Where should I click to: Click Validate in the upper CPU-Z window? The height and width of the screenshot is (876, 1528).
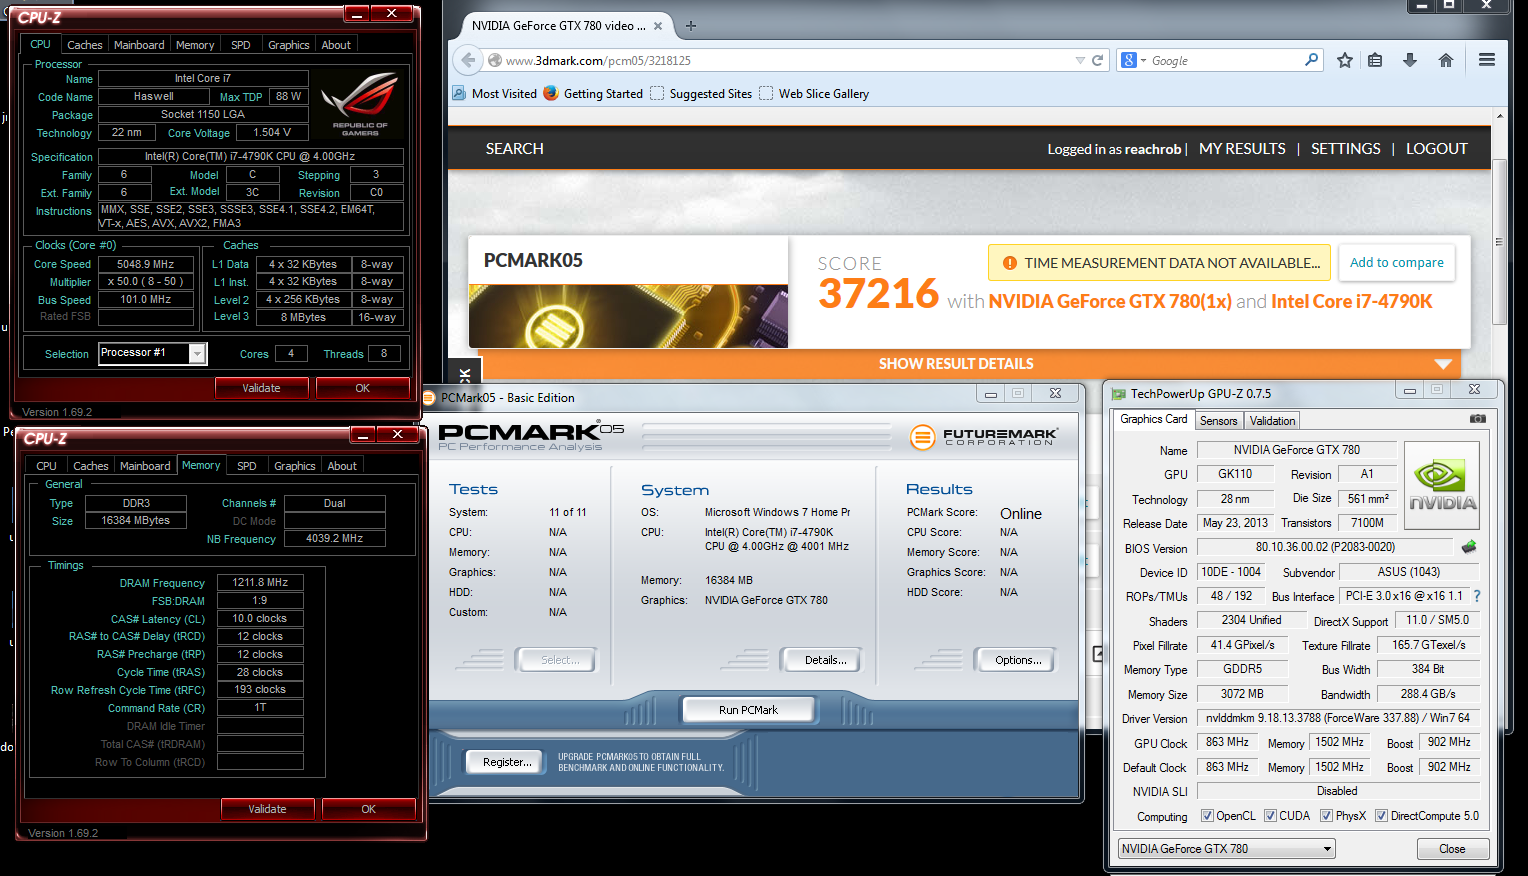[x=261, y=388]
